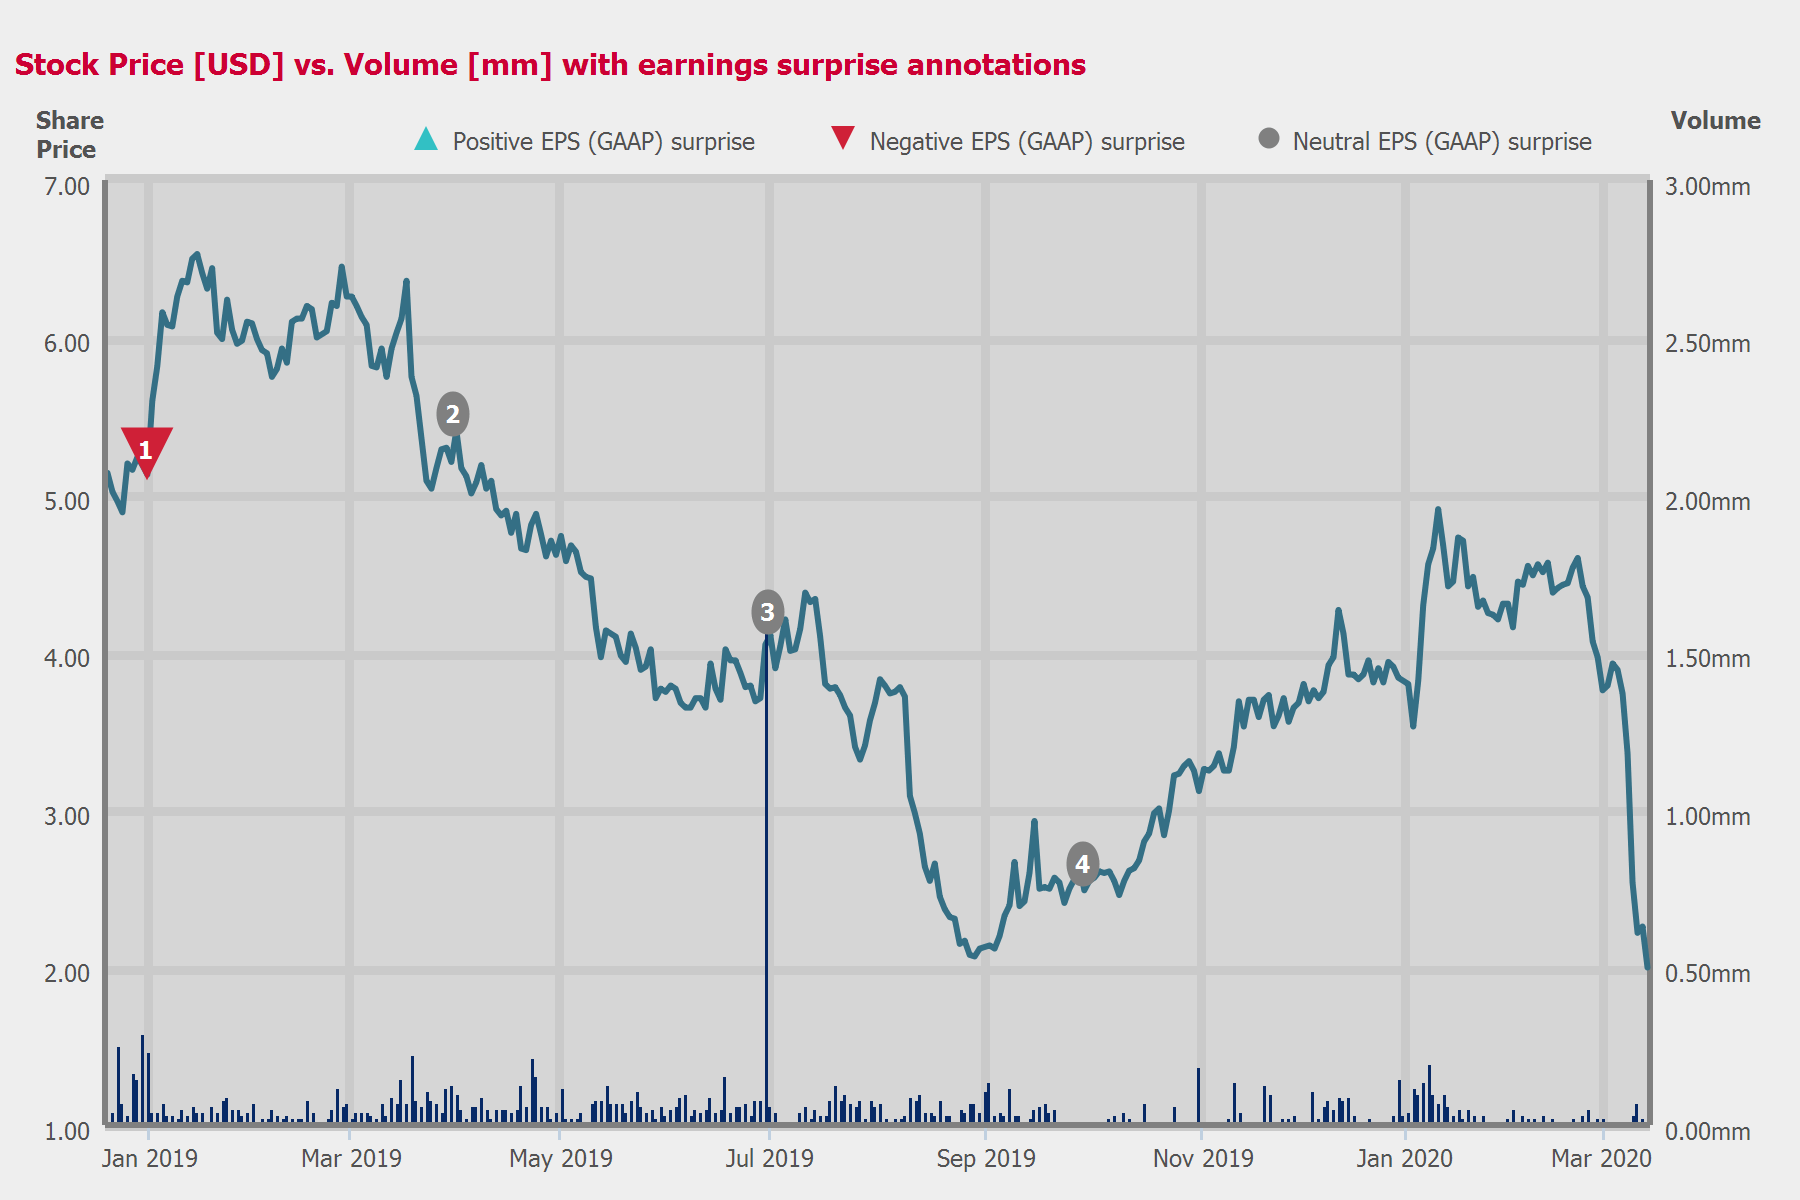Click the 2.00 share price label
Image resolution: width=1800 pixels, height=1200 pixels.
[67, 974]
